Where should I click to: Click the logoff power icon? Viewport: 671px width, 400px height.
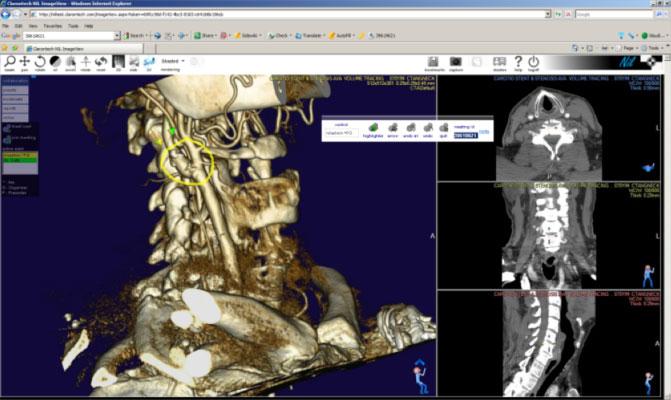[533, 63]
